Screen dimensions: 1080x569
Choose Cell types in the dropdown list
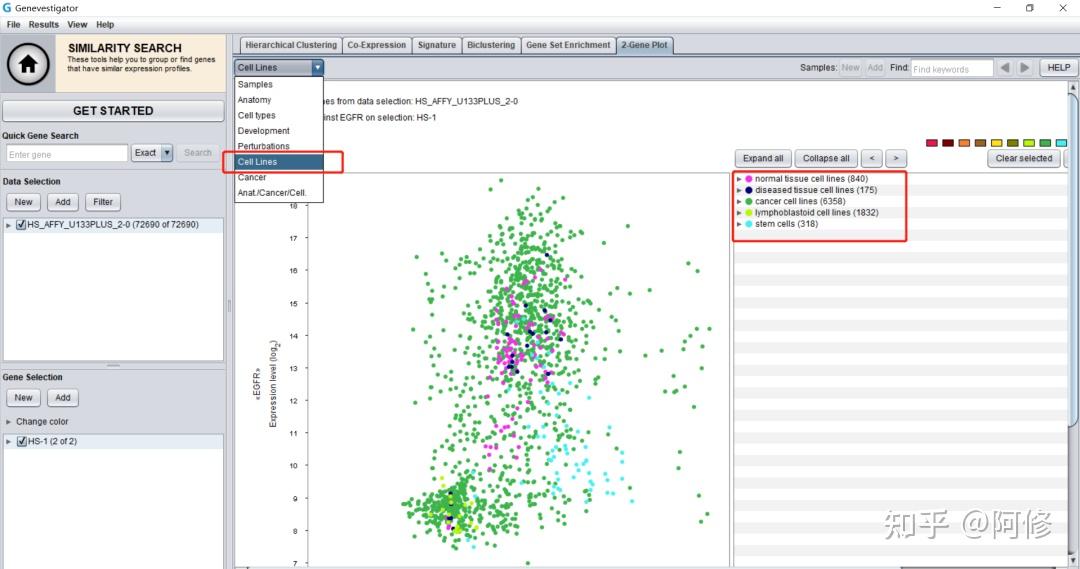278,115
